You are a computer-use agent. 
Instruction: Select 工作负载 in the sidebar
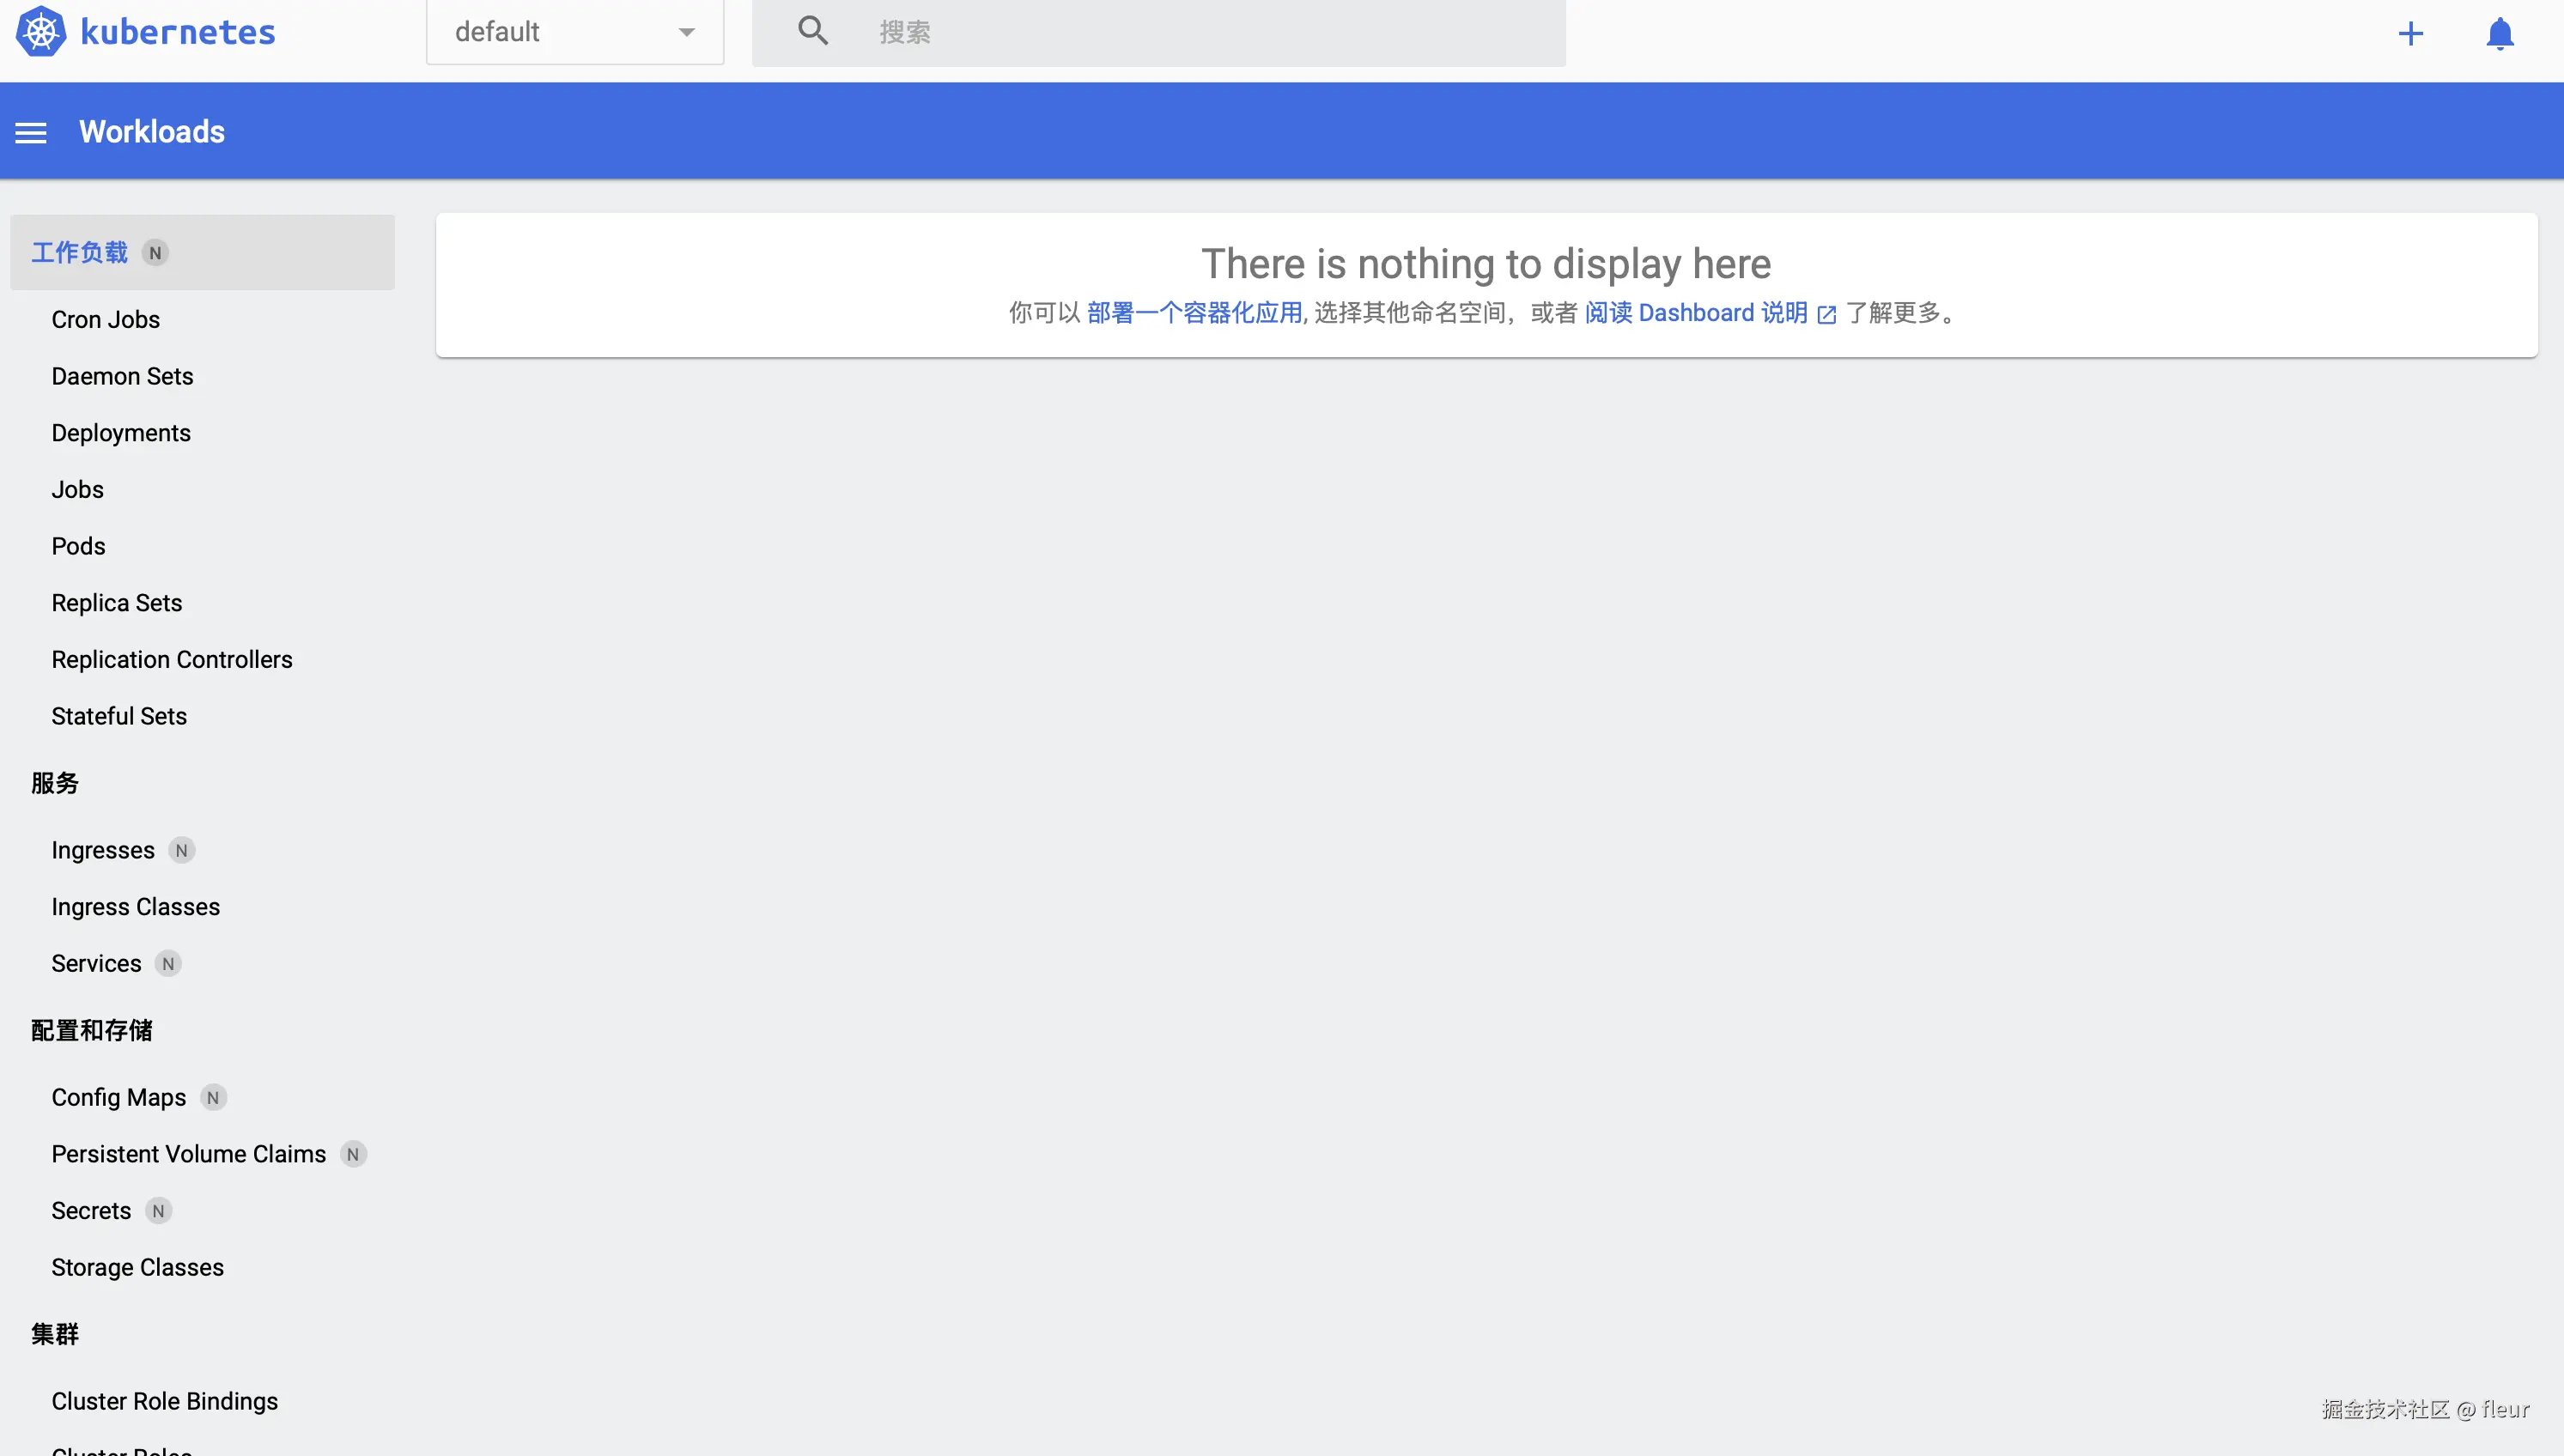point(80,252)
